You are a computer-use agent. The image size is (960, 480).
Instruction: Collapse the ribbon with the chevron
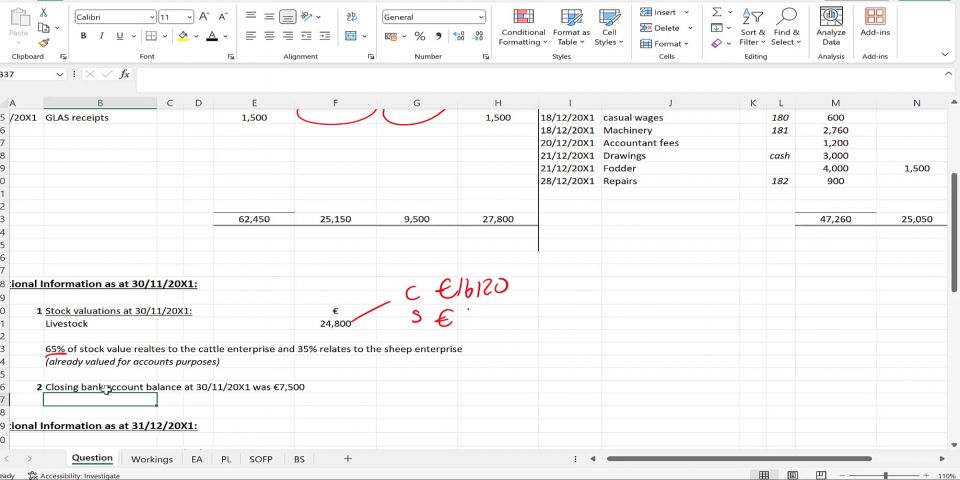[x=945, y=54]
